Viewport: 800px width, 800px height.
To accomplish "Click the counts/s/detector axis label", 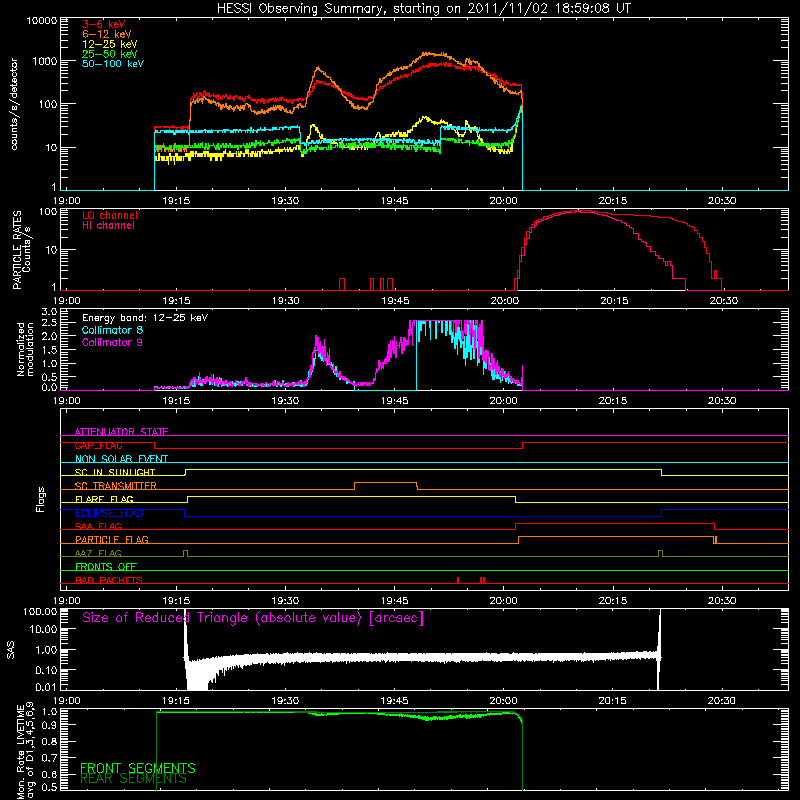I will (x=14, y=104).
